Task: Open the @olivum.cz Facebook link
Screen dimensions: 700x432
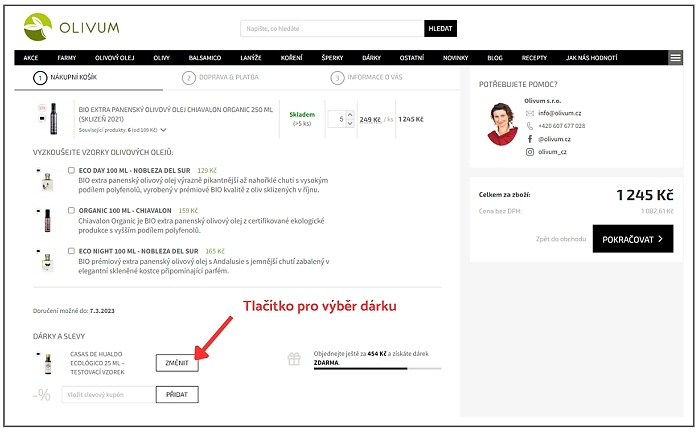Action: [x=554, y=139]
